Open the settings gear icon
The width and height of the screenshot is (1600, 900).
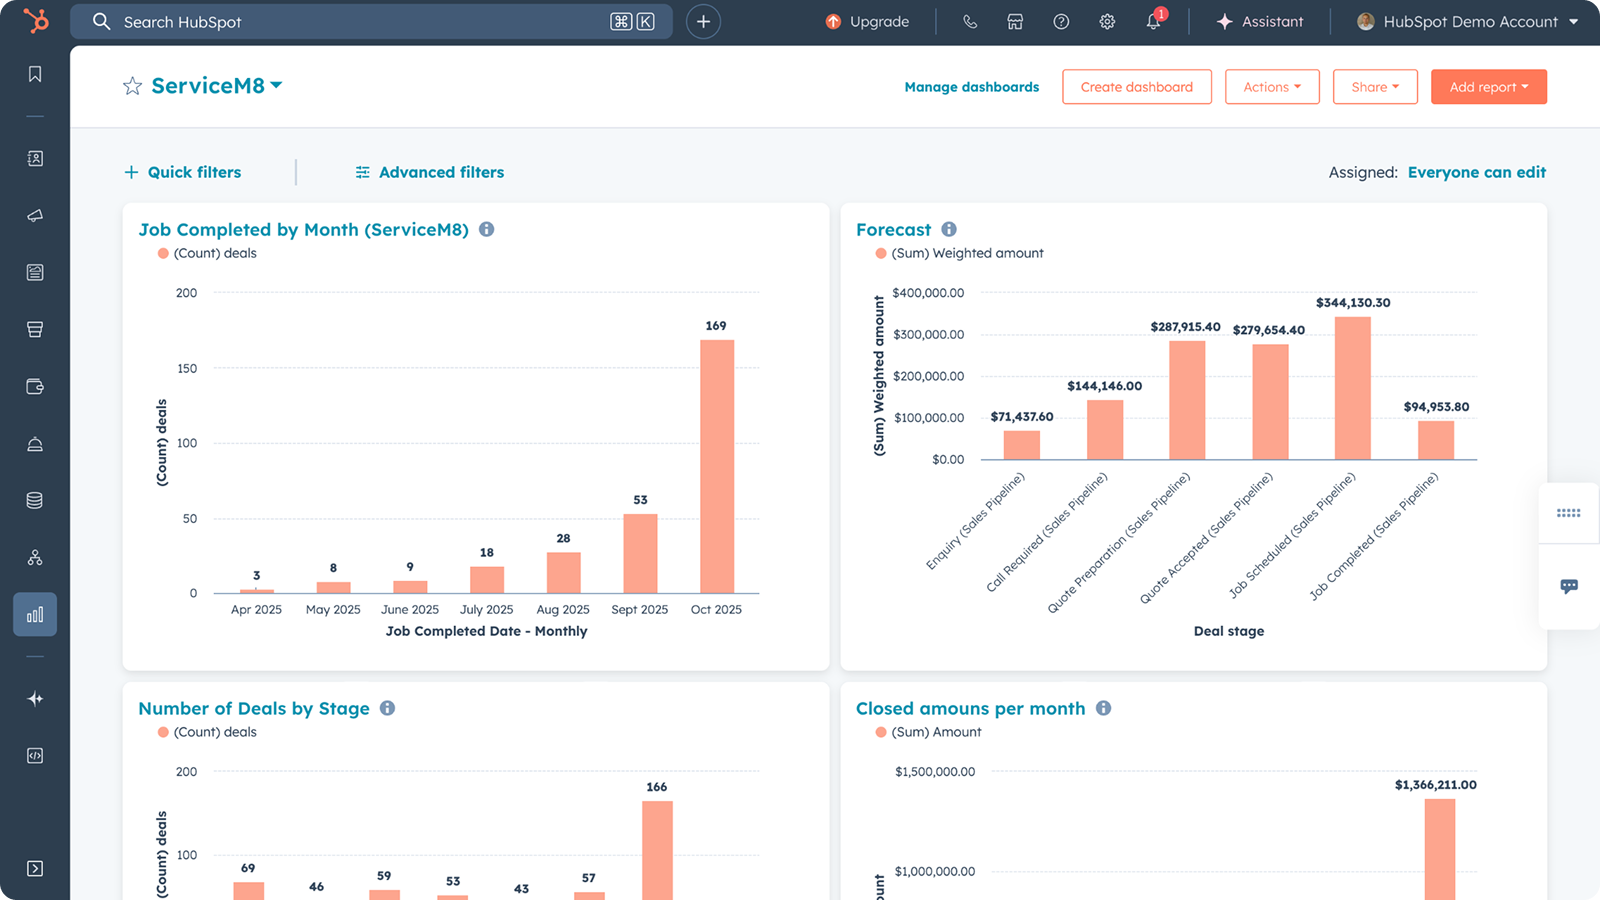coord(1107,22)
